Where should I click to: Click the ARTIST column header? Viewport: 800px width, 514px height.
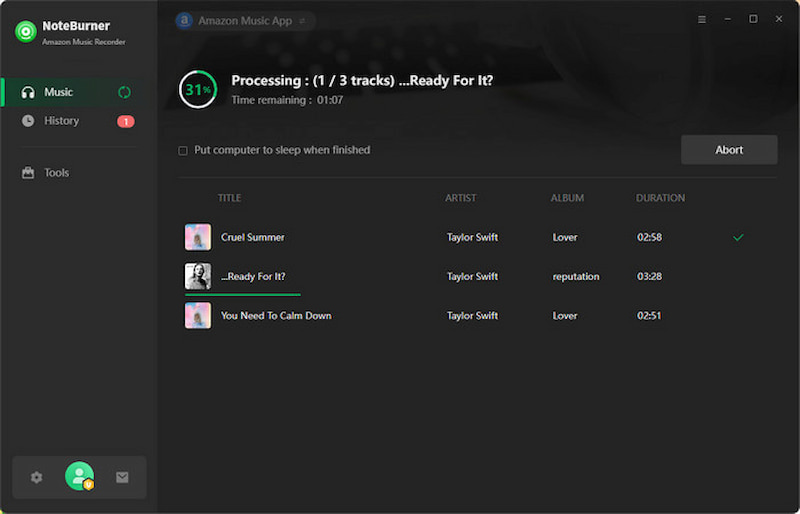[x=461, y=198]
